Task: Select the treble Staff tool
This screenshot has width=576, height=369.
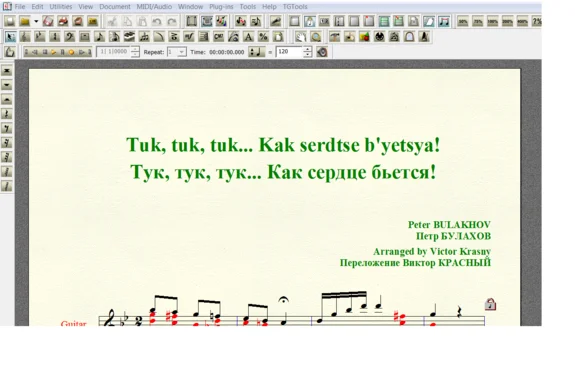Action: click(25, 37)
